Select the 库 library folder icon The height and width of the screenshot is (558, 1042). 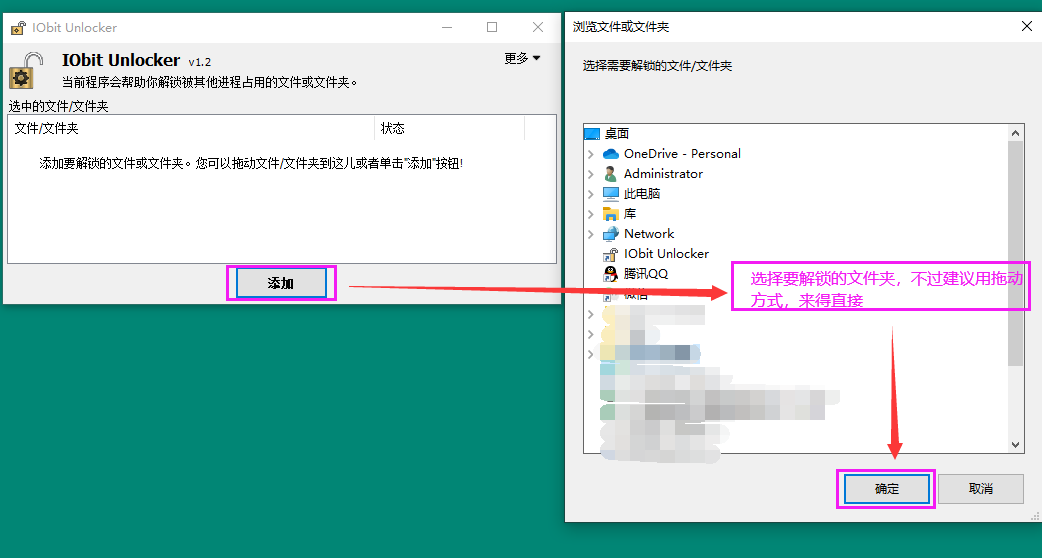[x=611, y=214]
